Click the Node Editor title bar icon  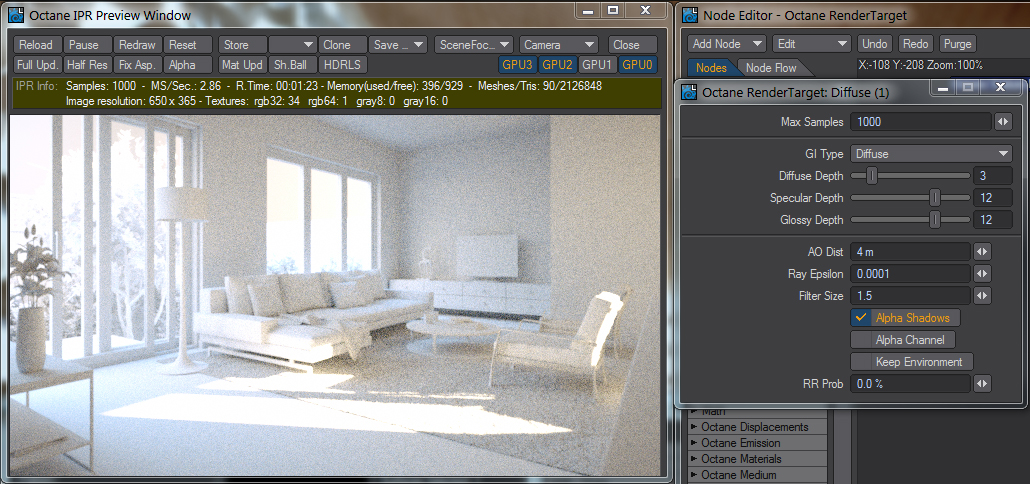[690, 14]
